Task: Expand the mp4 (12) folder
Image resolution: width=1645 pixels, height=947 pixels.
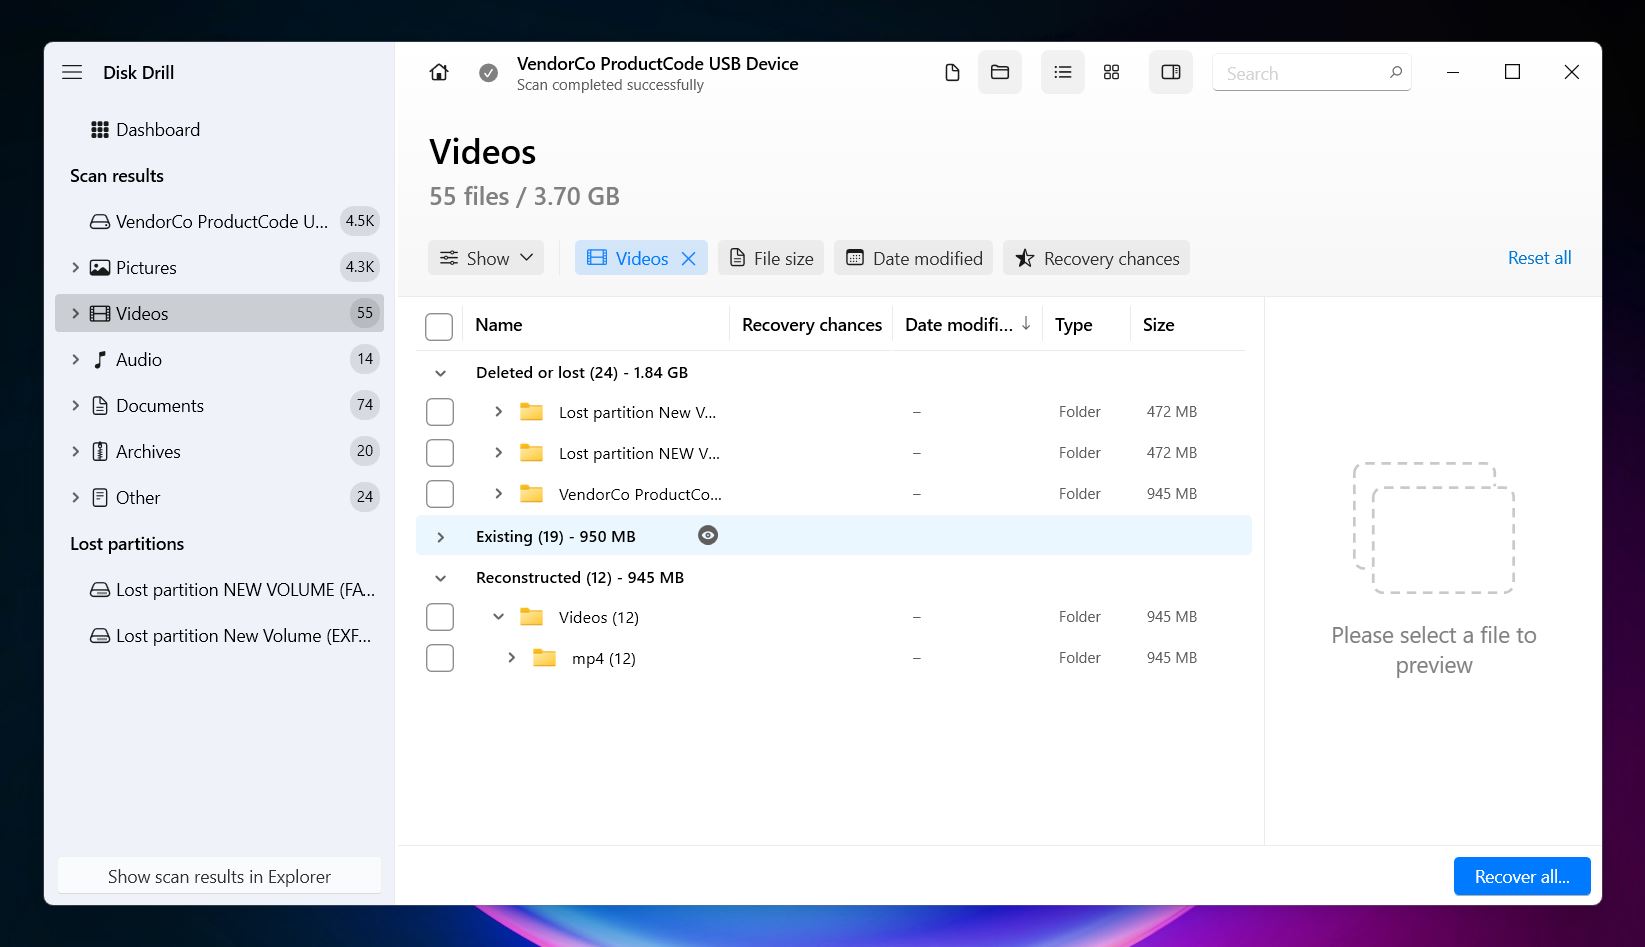Action: pos(511,657)
